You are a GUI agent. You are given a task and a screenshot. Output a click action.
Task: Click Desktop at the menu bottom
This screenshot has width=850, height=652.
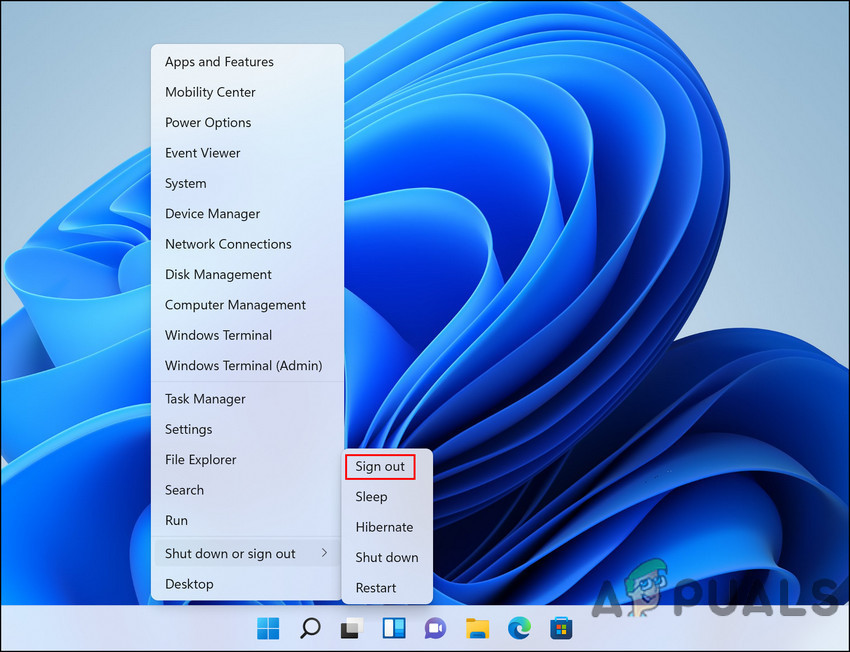(x=189, y=584)
